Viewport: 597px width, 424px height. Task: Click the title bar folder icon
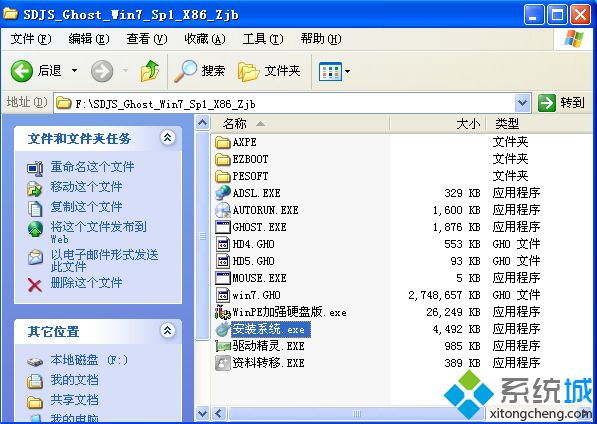click(x=10, y=14)
